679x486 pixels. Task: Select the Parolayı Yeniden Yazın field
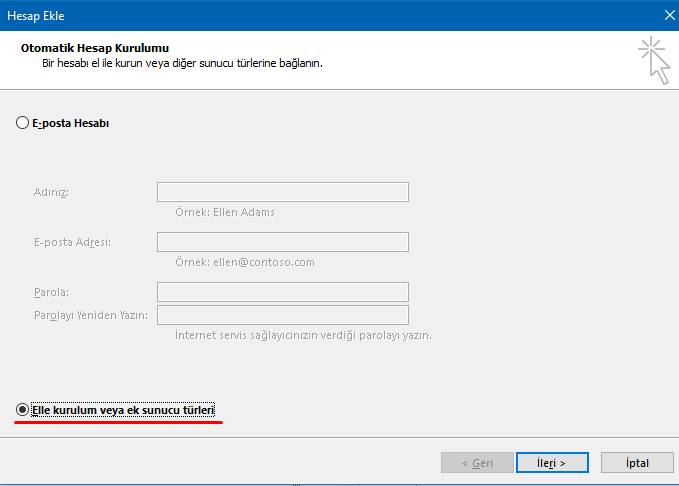[283, 315]
